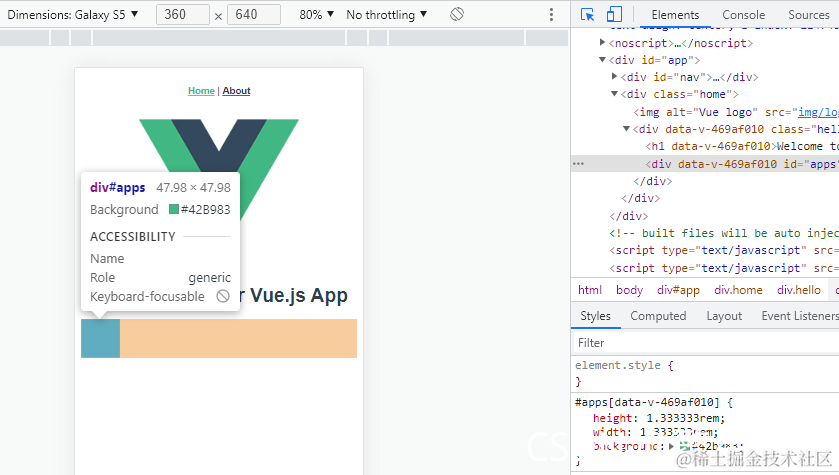Expand the noscript node
Screen dimensions: 839x475
tap(602, 42)
